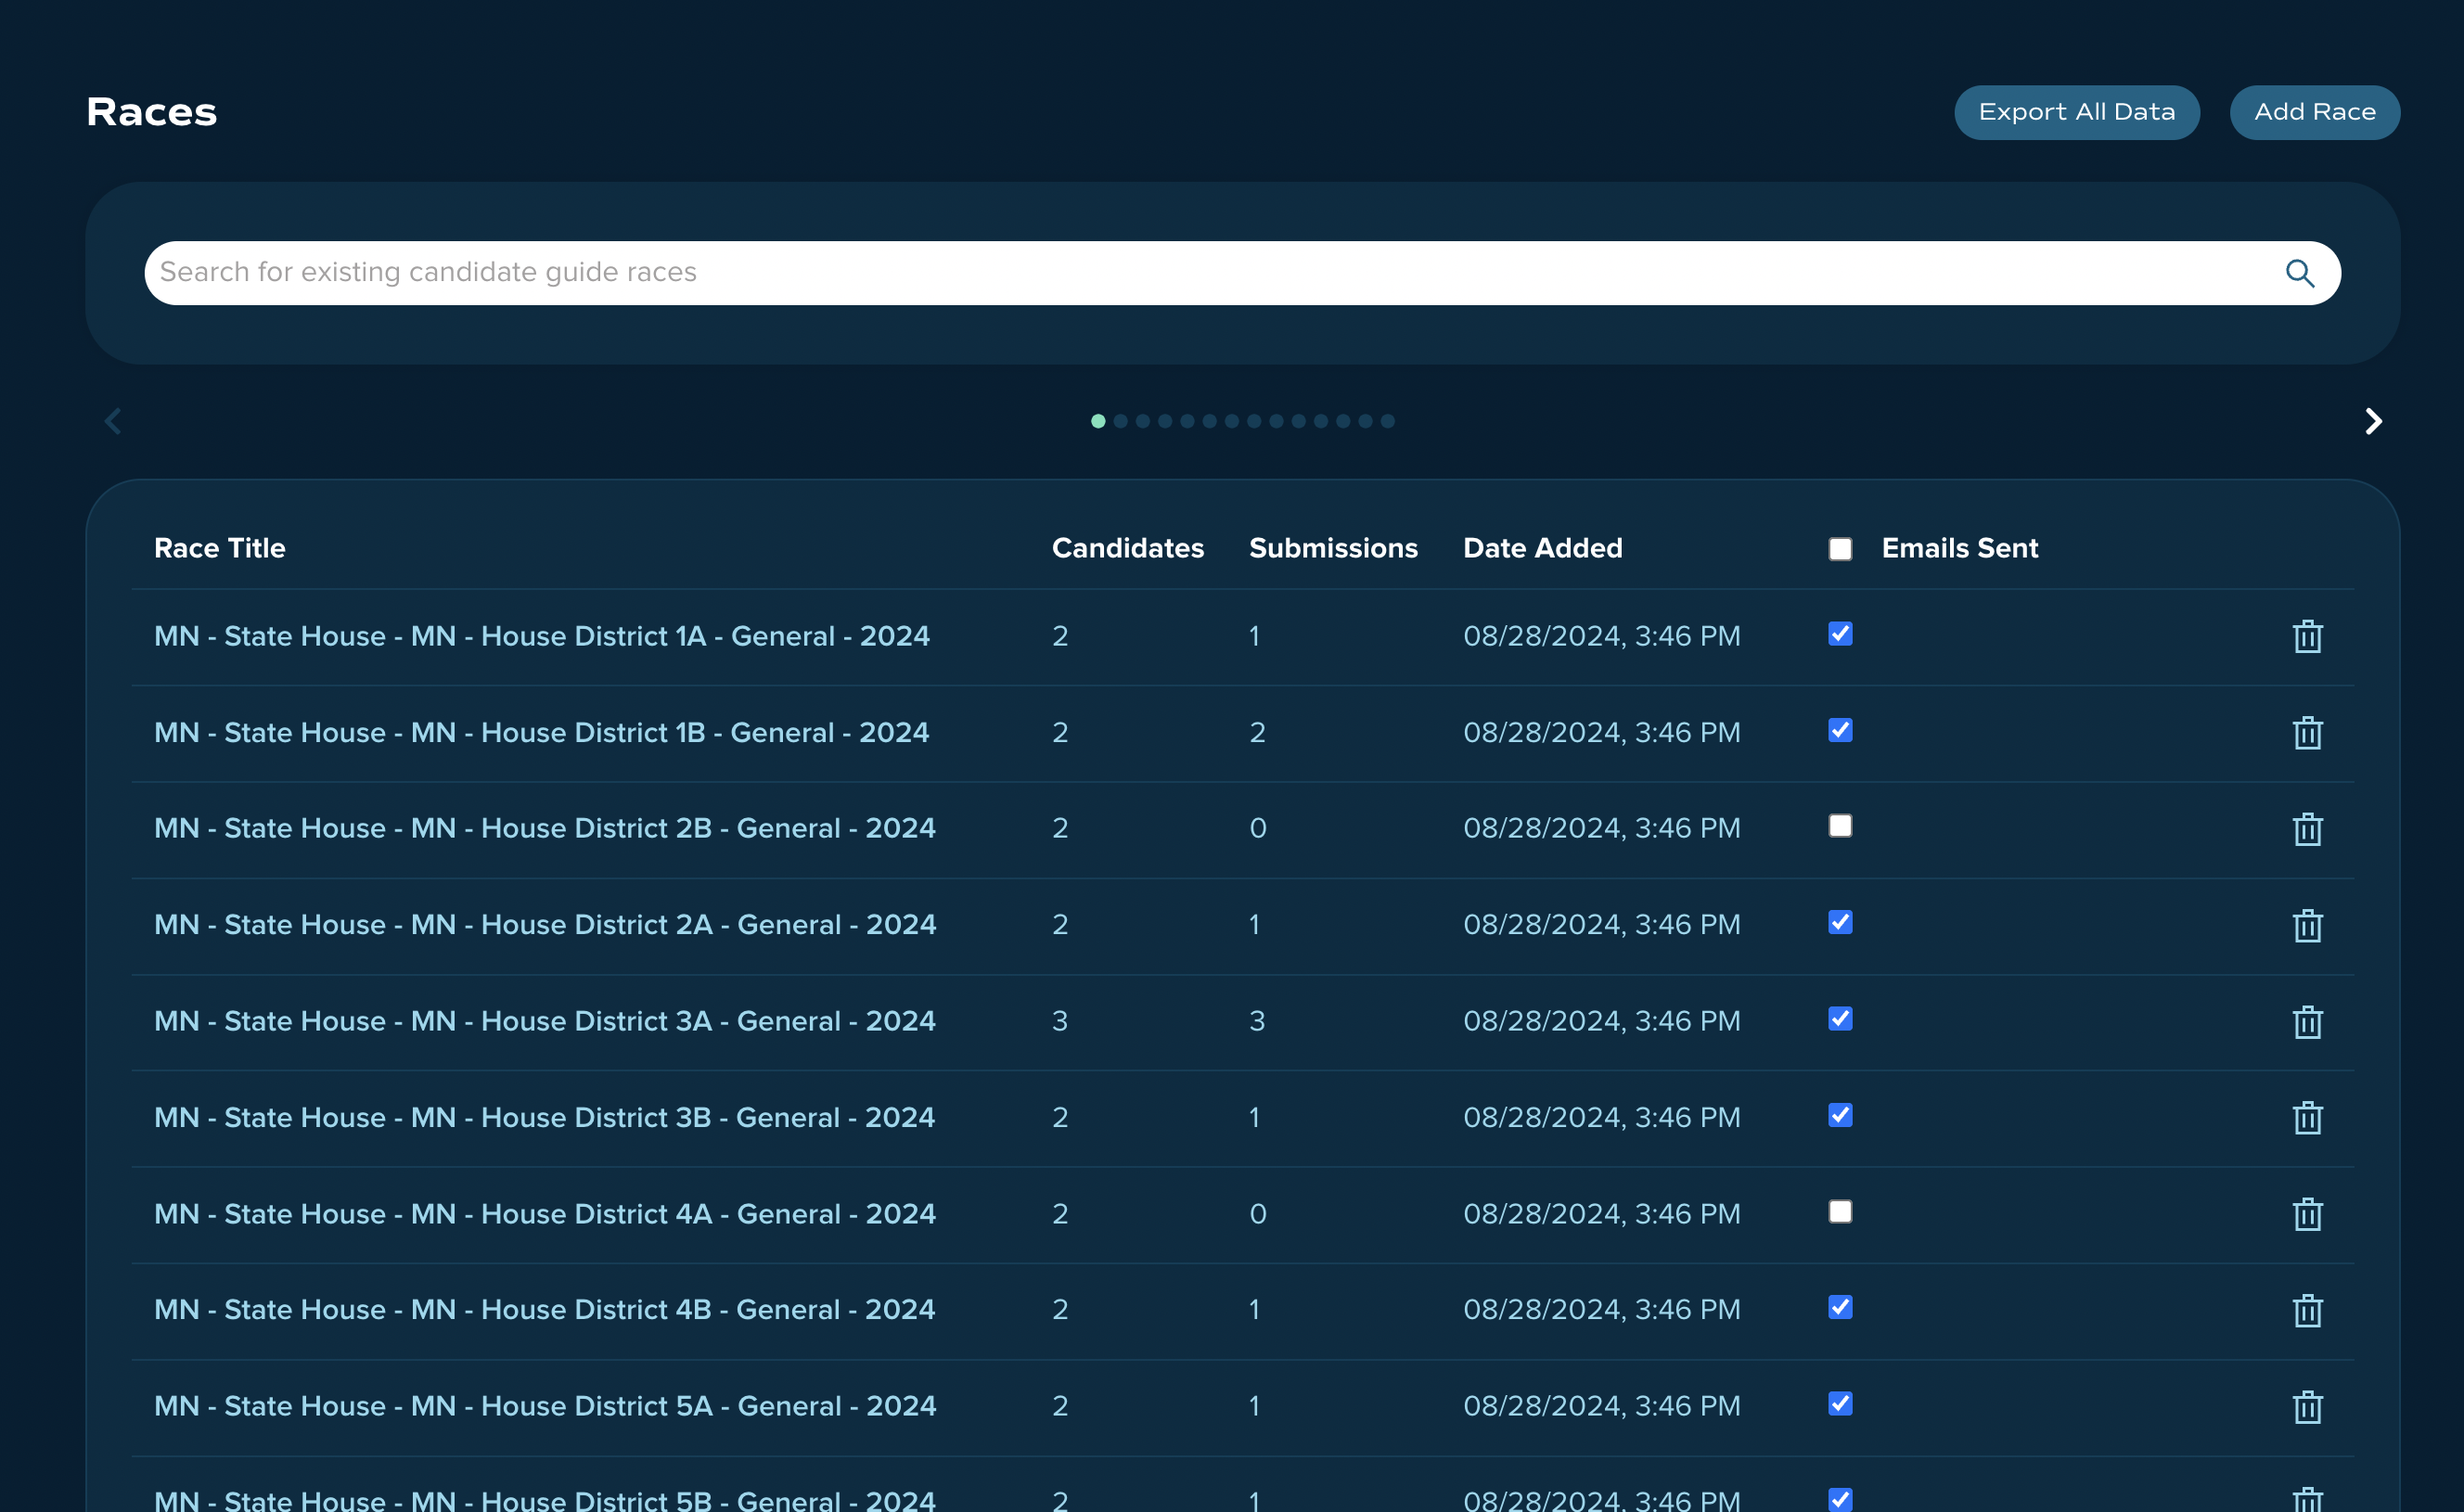Click the Candidates column header

tap(1127, 548)
